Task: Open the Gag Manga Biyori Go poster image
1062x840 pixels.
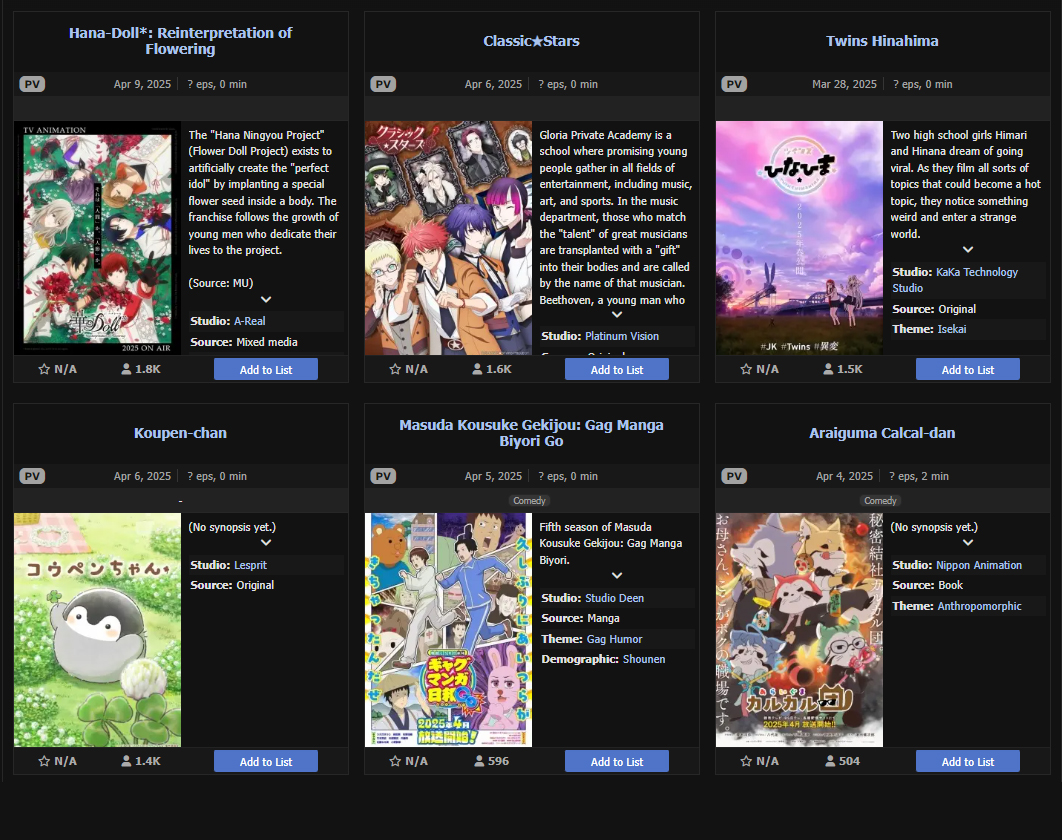Action: [448, 630]
